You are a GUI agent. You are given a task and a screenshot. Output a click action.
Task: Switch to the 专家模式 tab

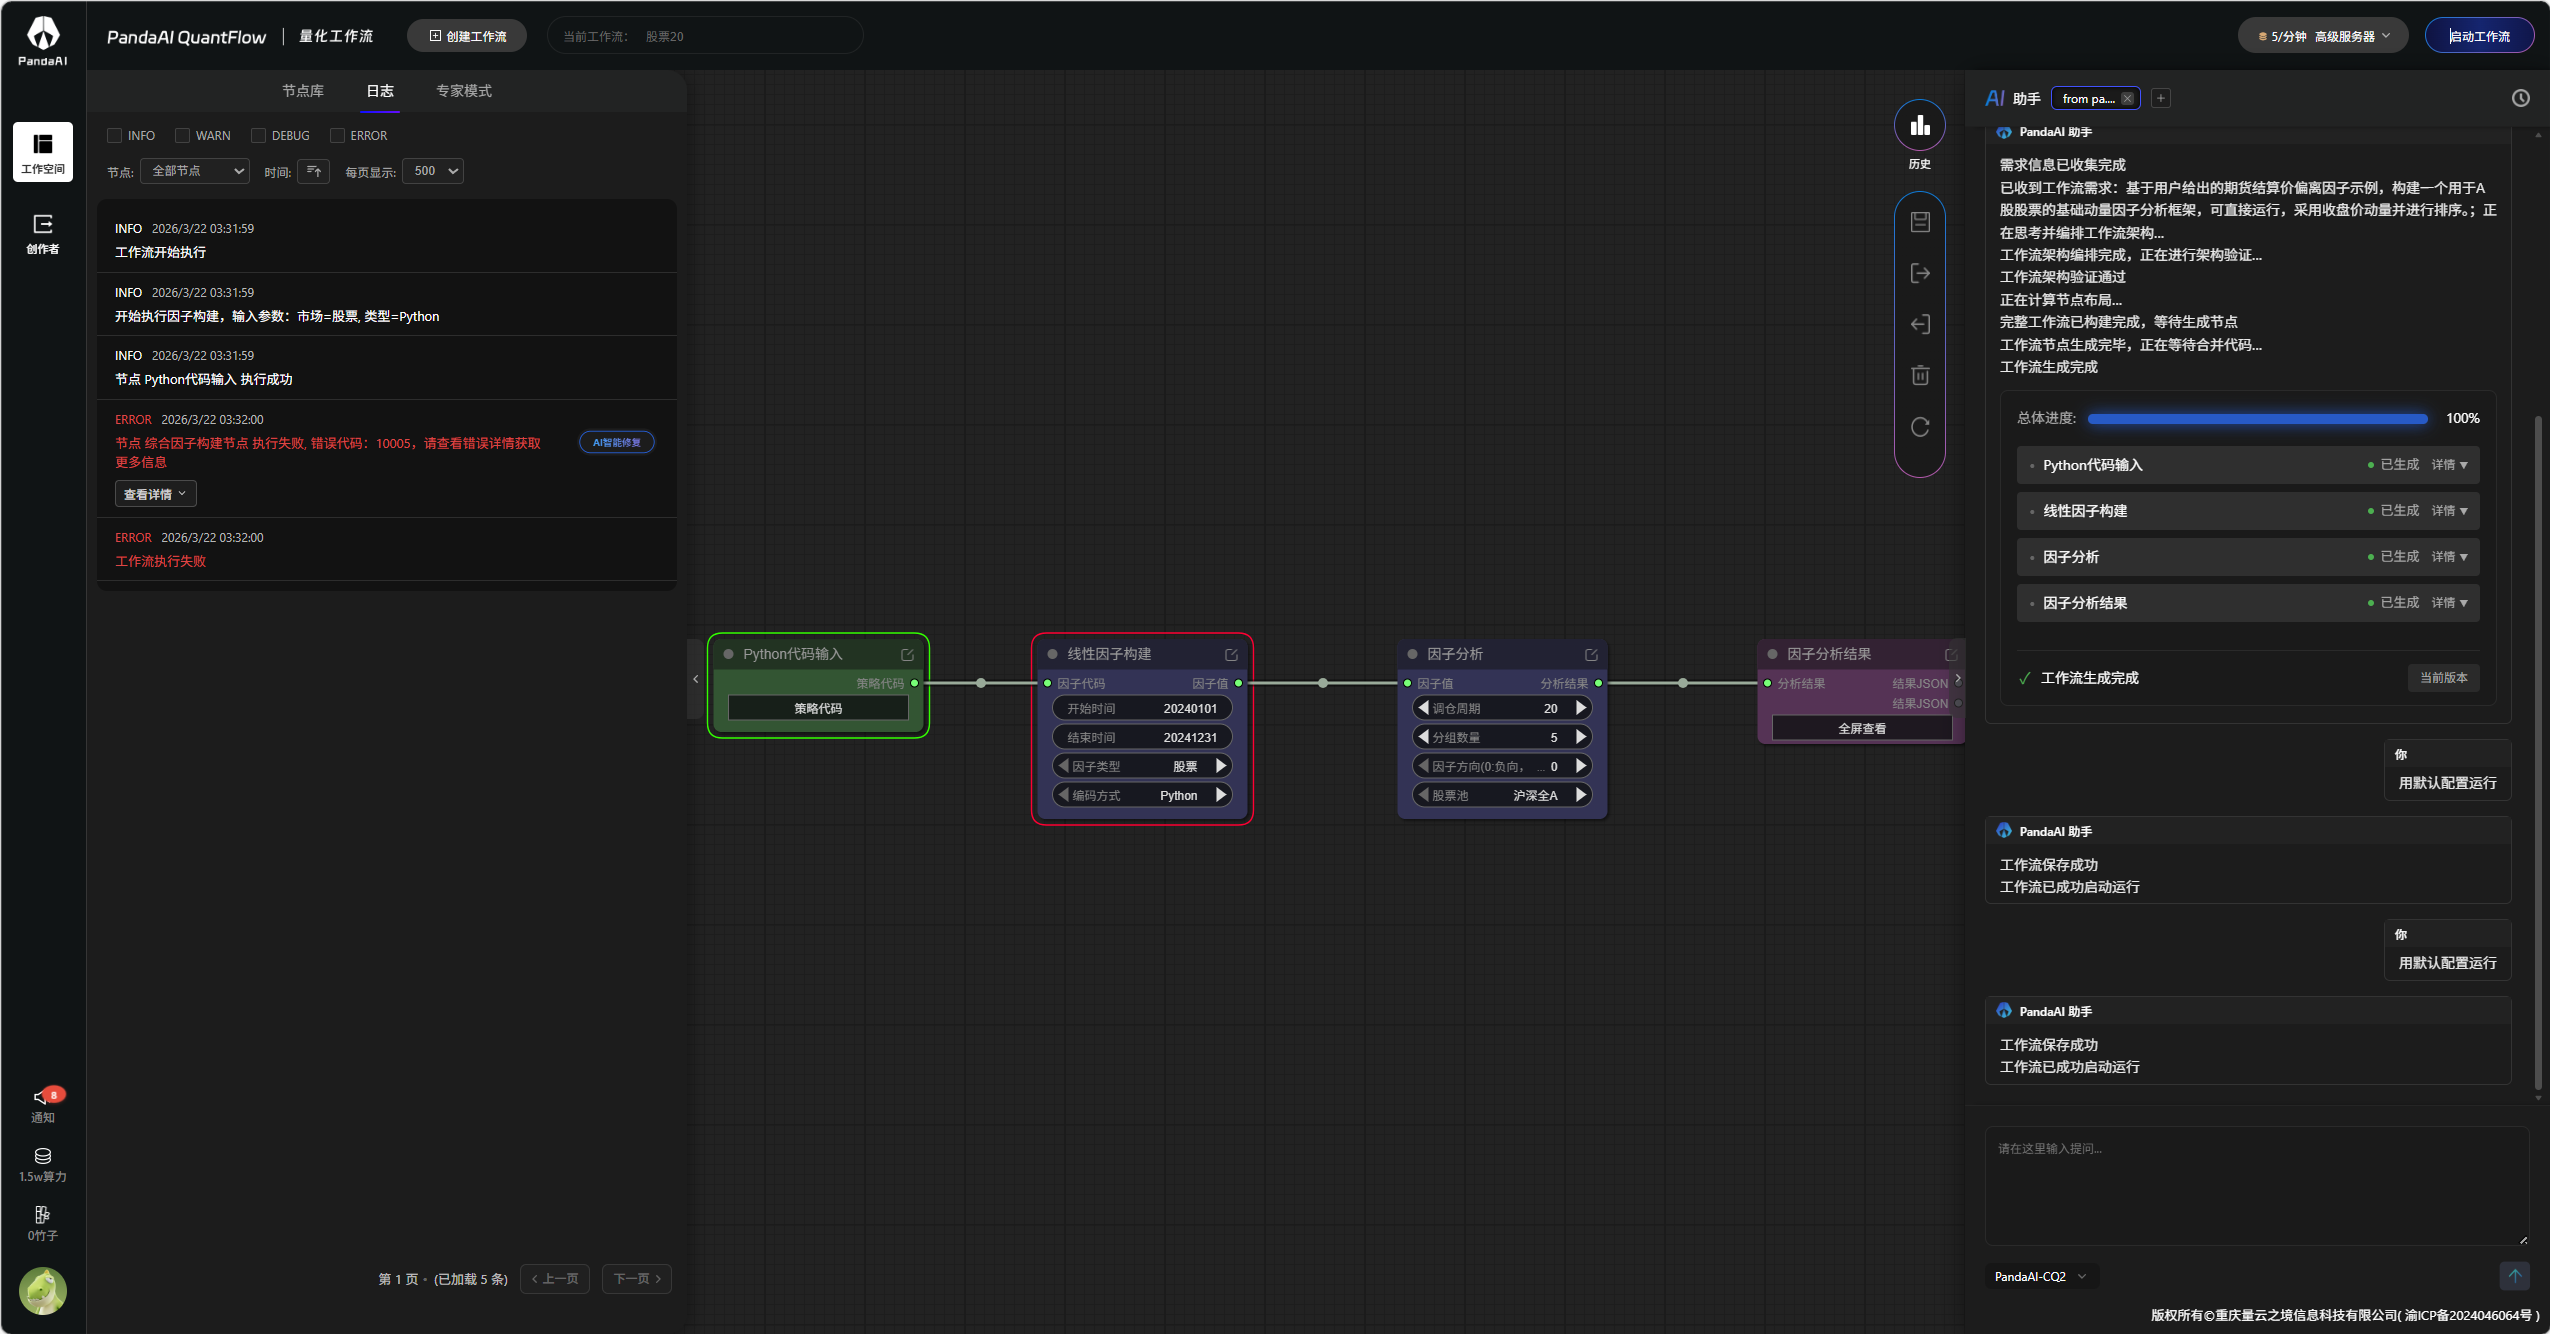pyautogui.click(x=464, y=91)
